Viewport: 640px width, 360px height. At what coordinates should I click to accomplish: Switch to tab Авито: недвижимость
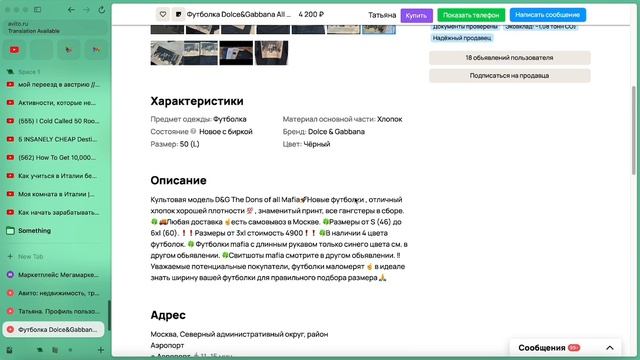54,293
